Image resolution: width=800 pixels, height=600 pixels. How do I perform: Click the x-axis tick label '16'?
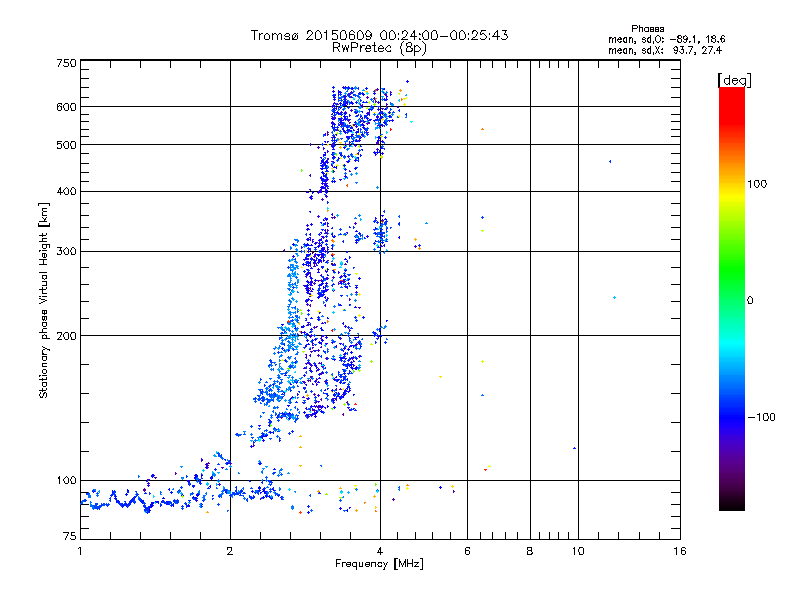click(680, 551)
